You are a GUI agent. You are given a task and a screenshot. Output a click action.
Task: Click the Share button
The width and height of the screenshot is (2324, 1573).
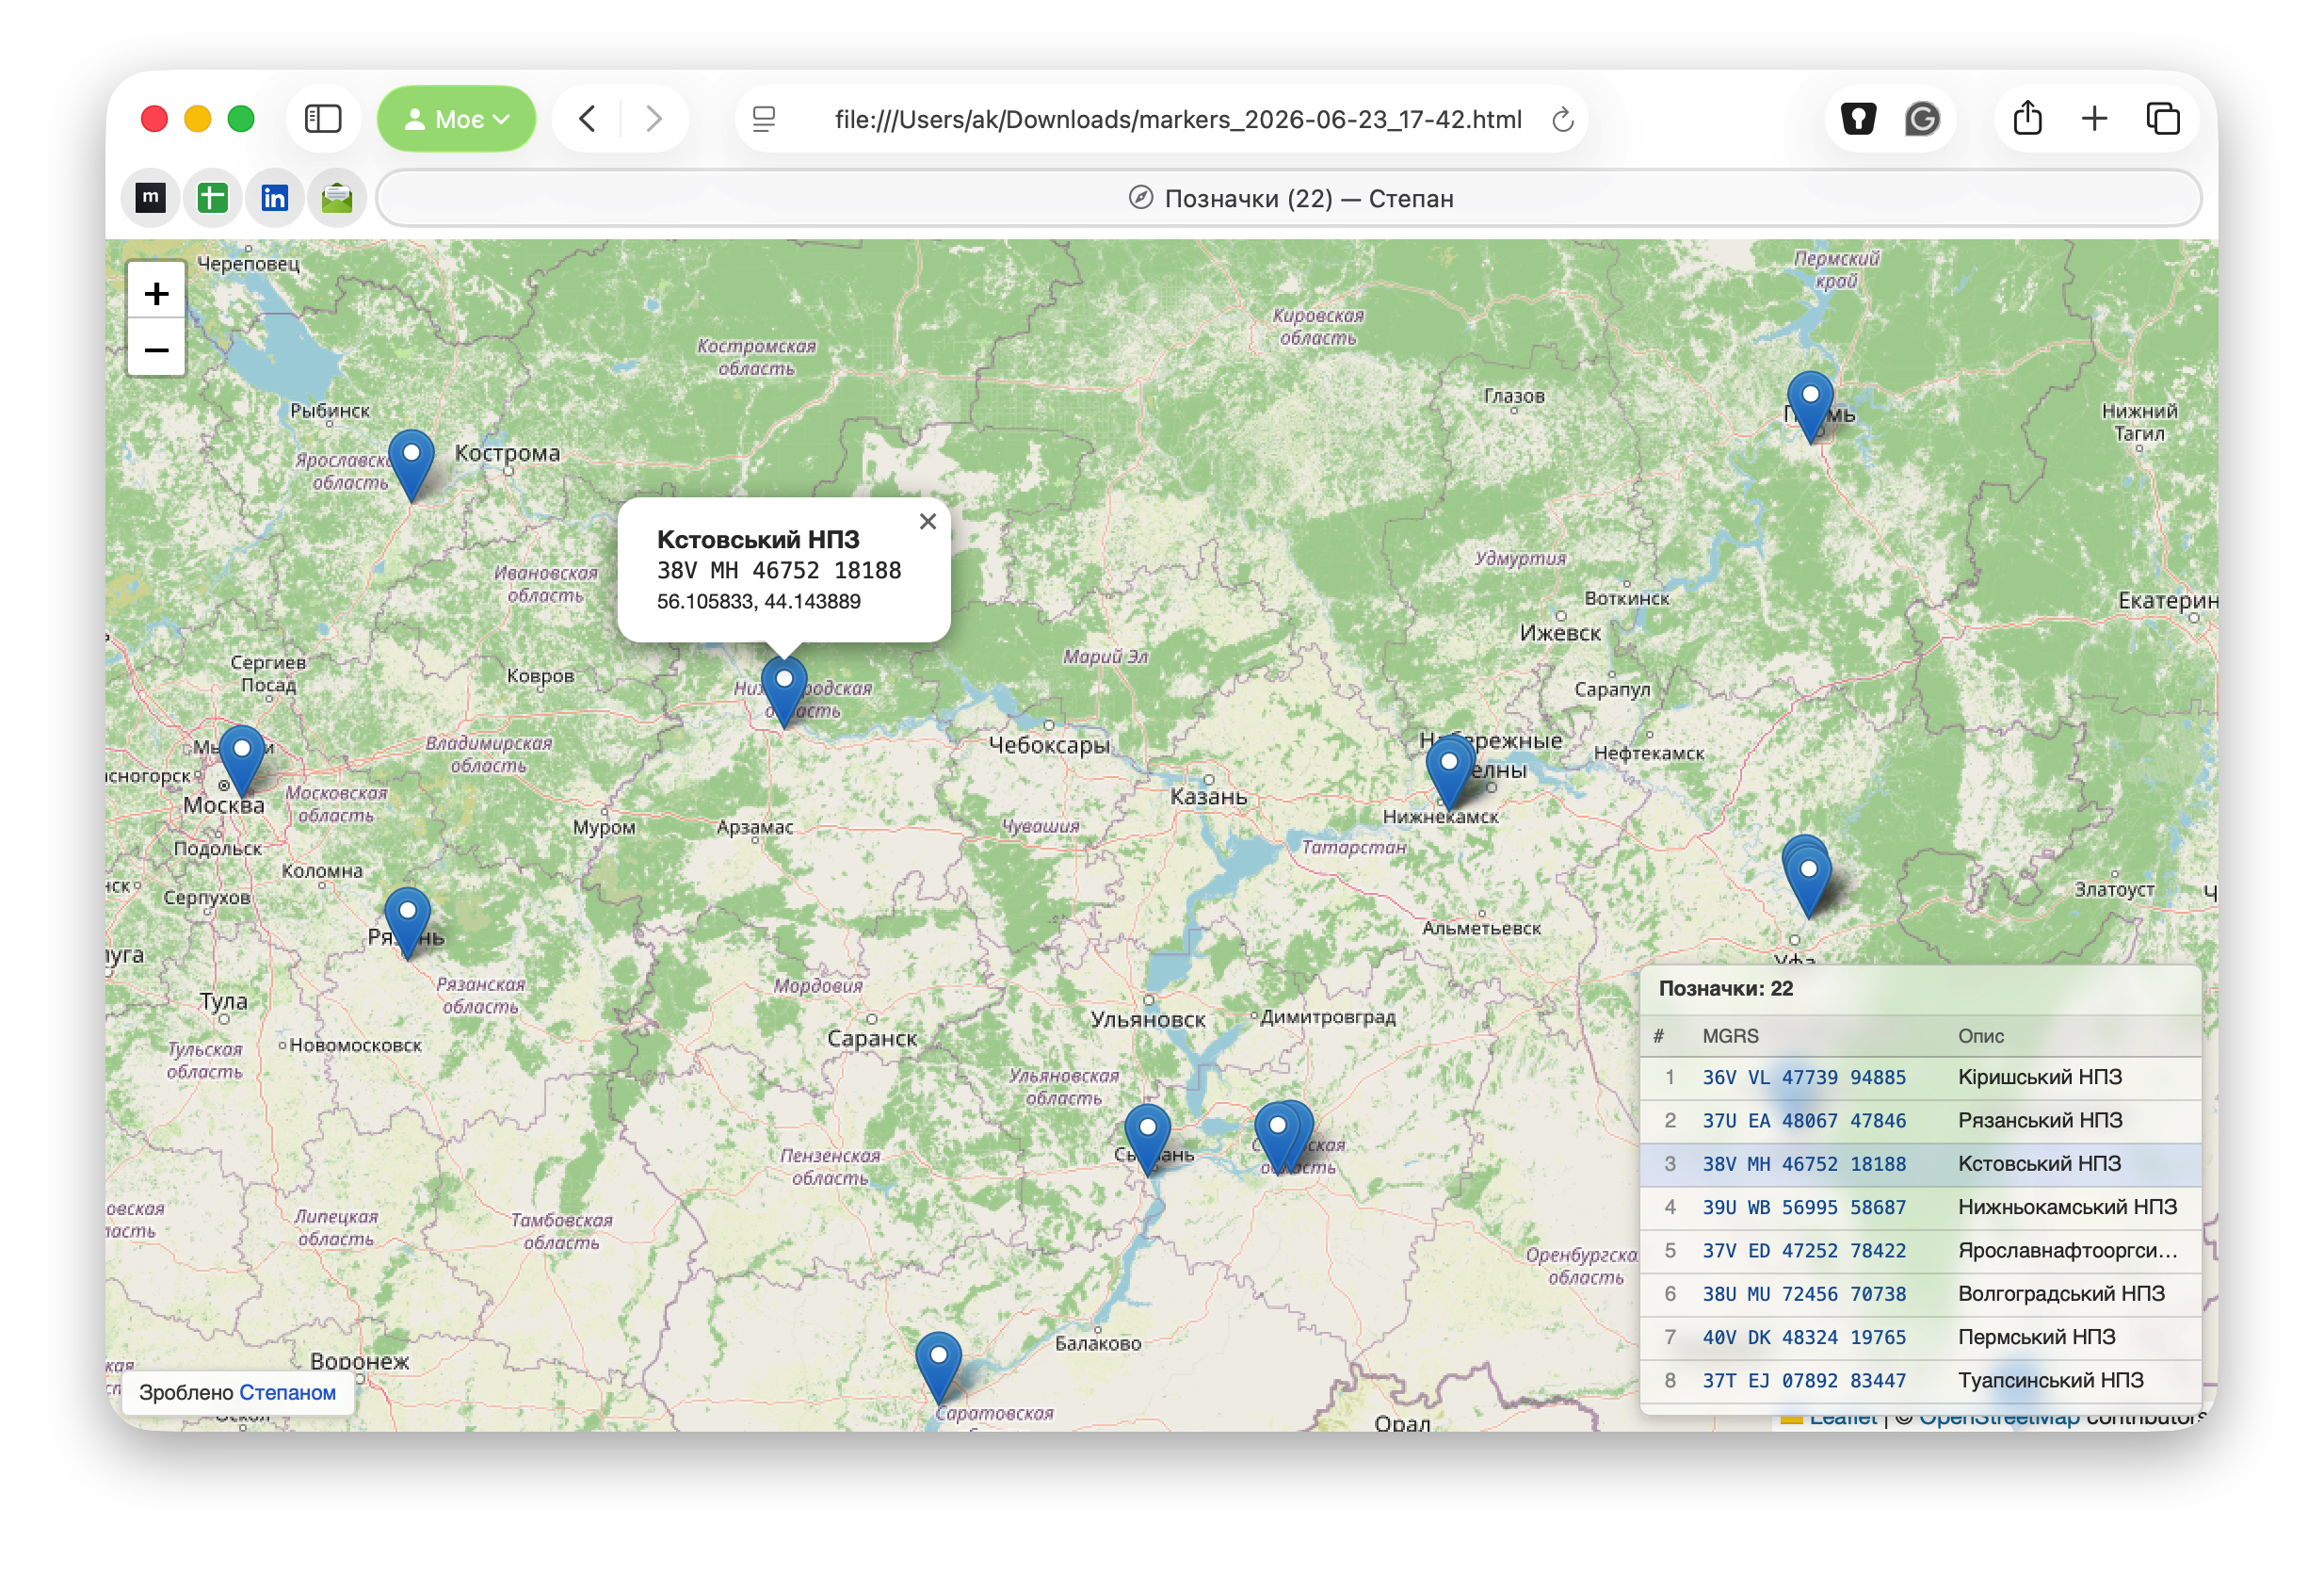pyautogui.click(x=2027, y=118)
